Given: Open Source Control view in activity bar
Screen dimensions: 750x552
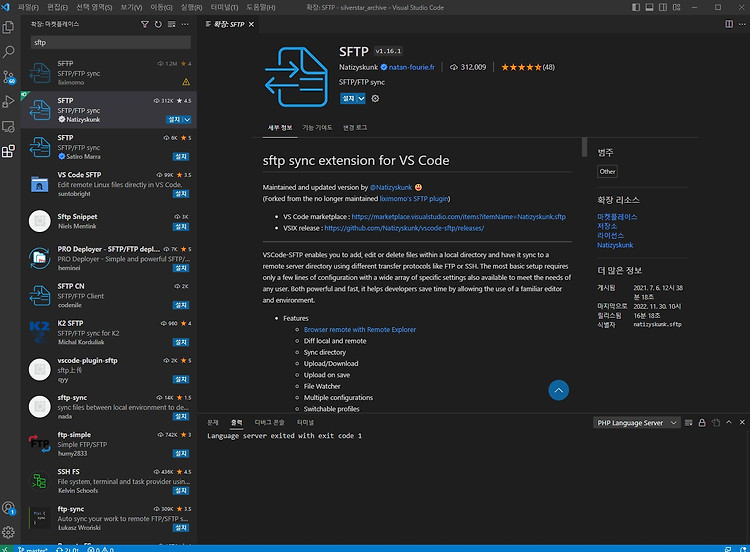Looking at the screenshot, I should [8, 77].
